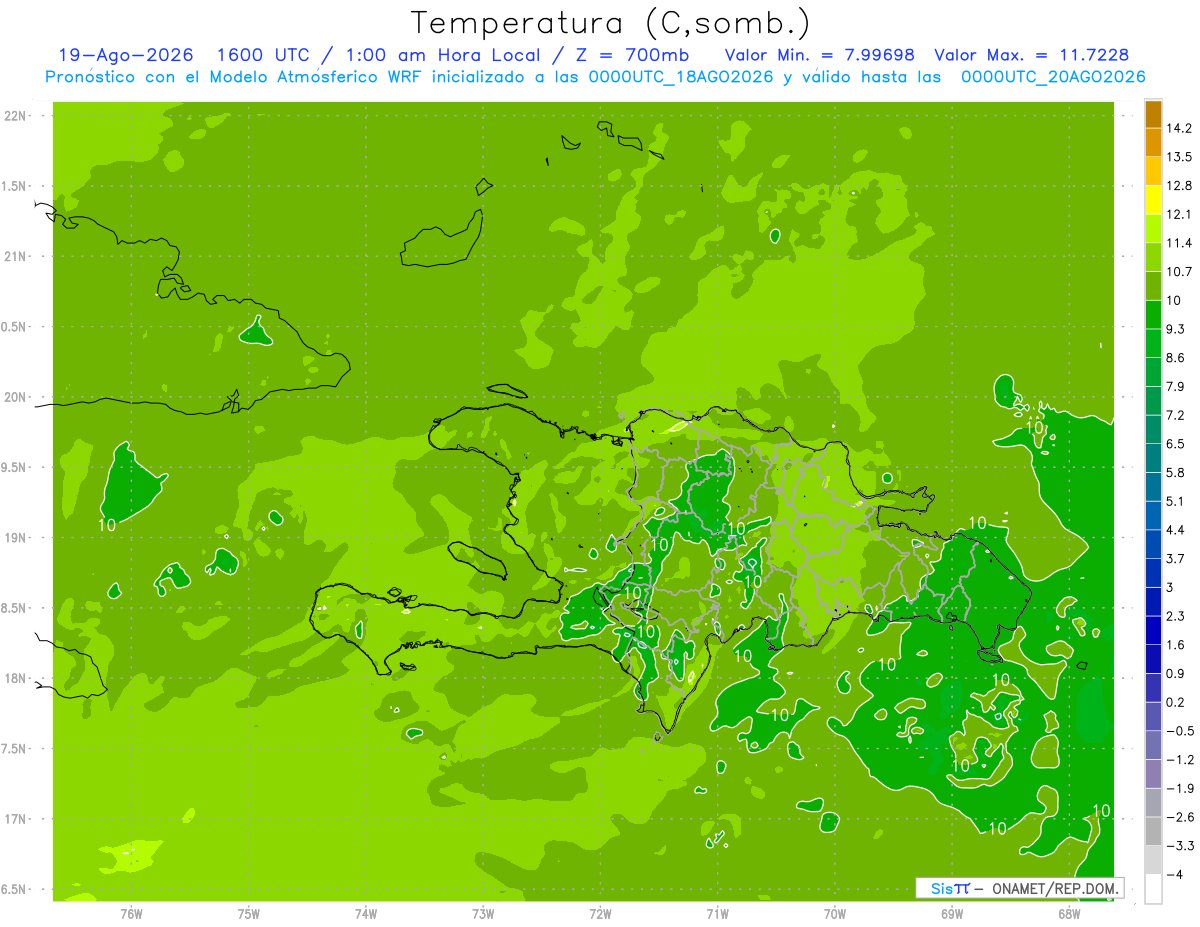Click the 19N latitude label

16,538
